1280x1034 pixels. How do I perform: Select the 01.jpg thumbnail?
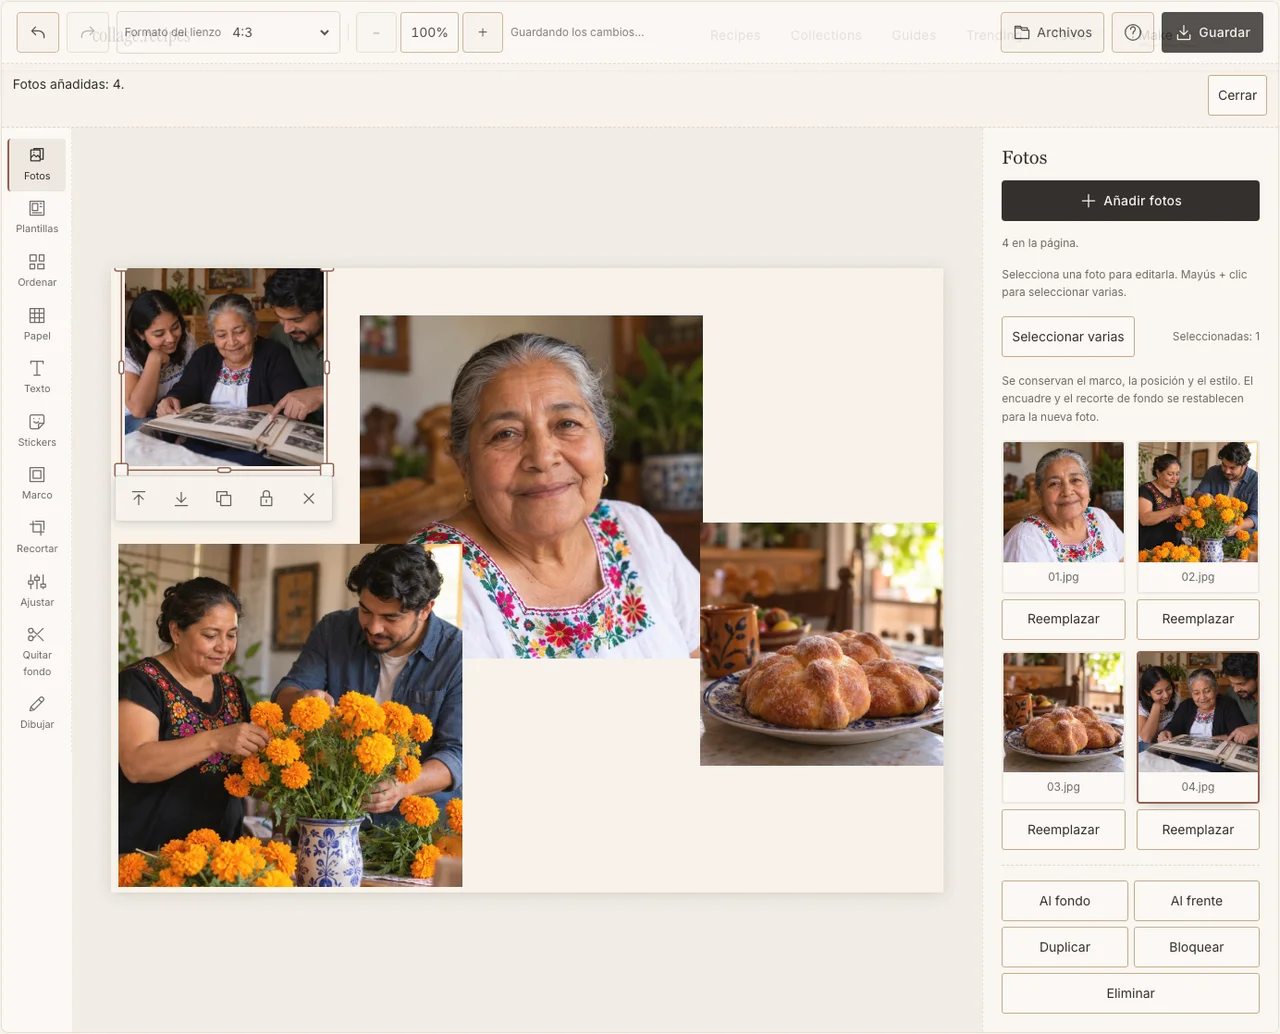[x=1063, y=516]
